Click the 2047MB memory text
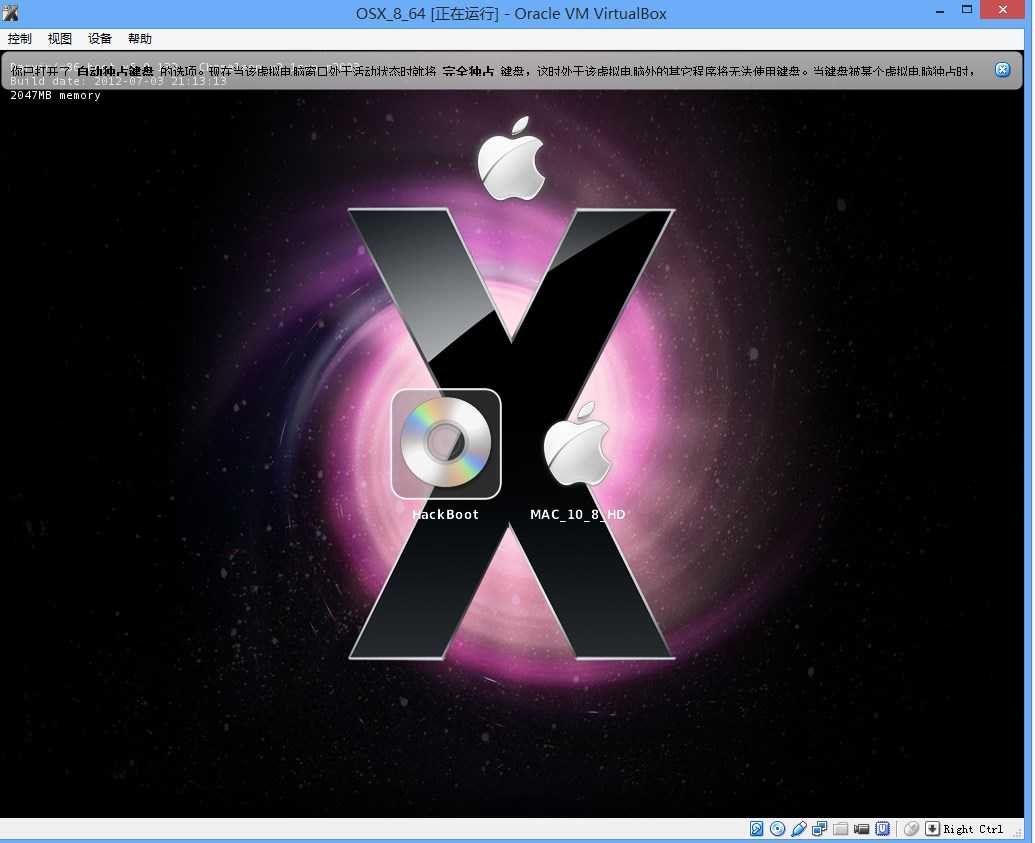This screenshot has width=1035, height=843. 55,96
